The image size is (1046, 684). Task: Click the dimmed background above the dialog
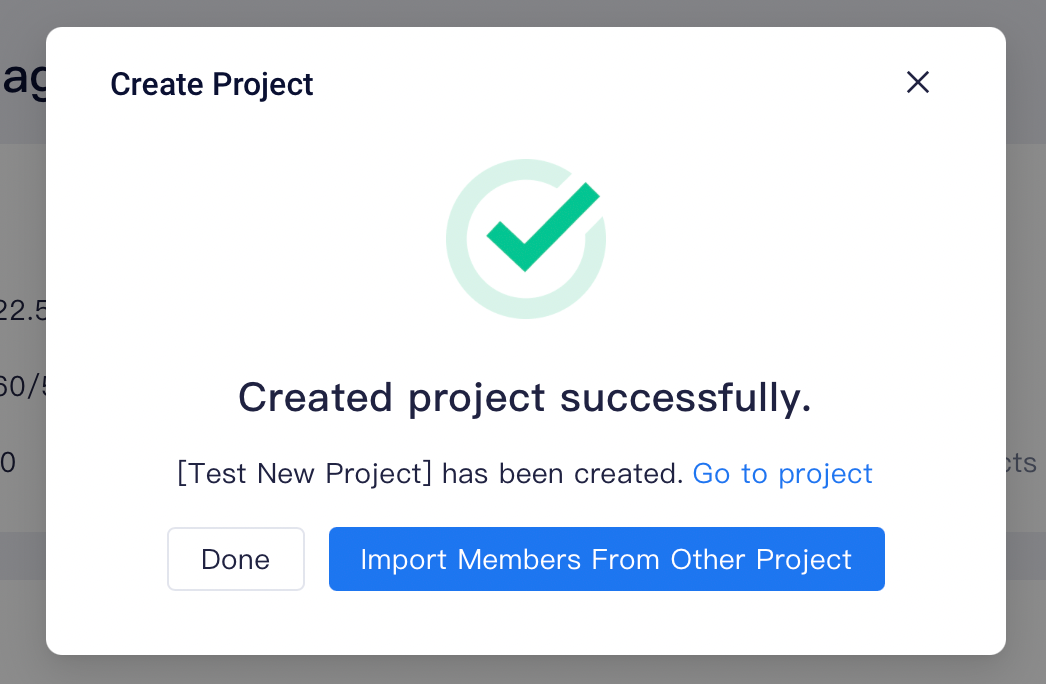[x=523, y=13]
